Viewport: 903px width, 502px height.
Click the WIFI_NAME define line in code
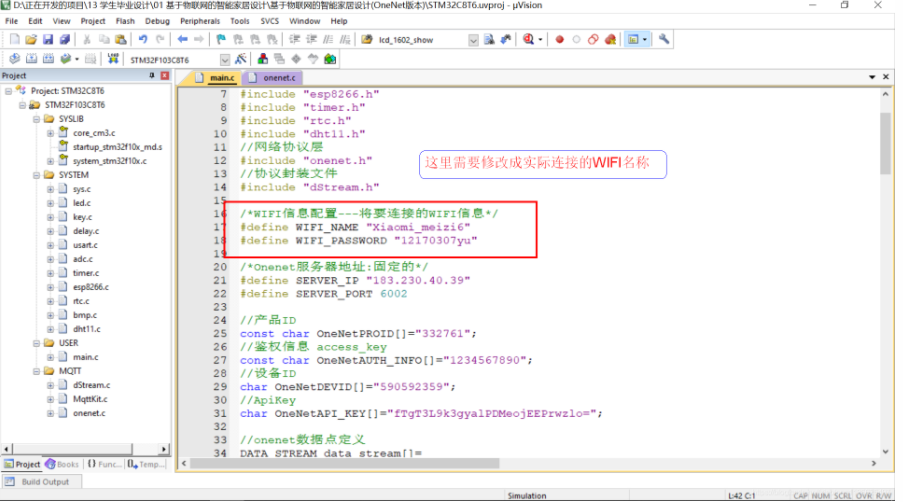(355, 227)
